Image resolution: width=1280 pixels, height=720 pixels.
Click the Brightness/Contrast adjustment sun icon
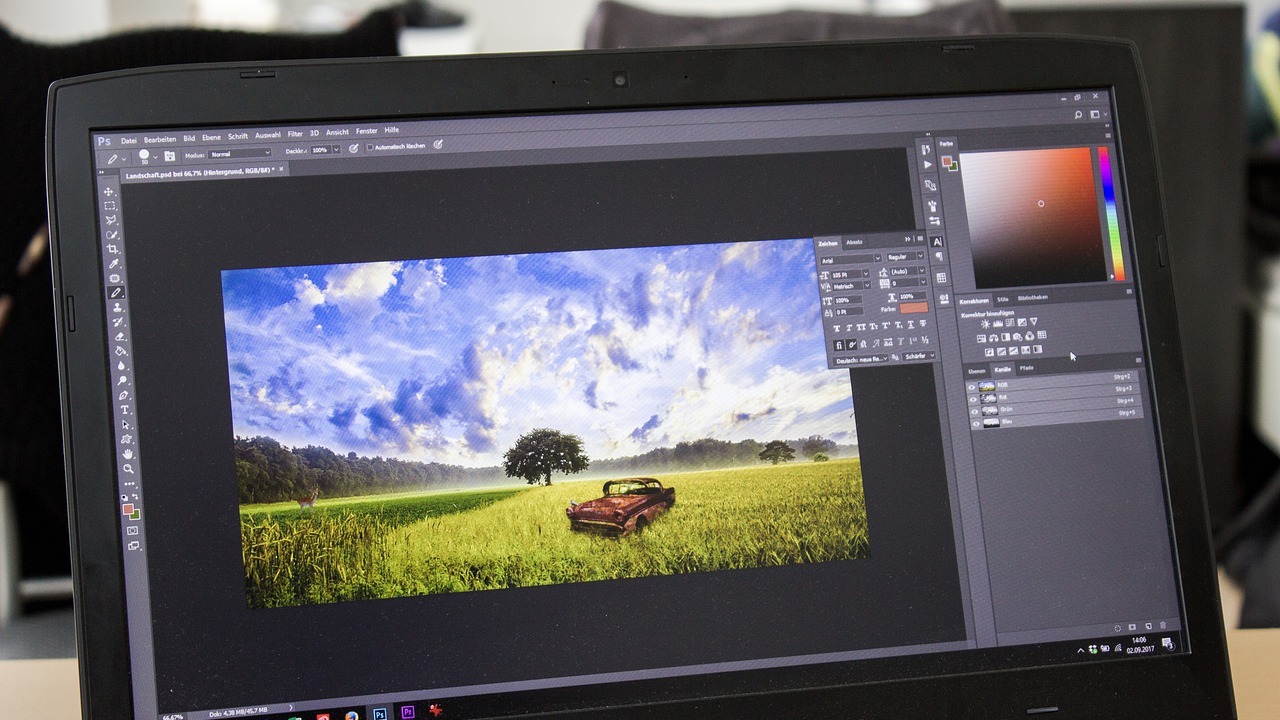point(985,324)
